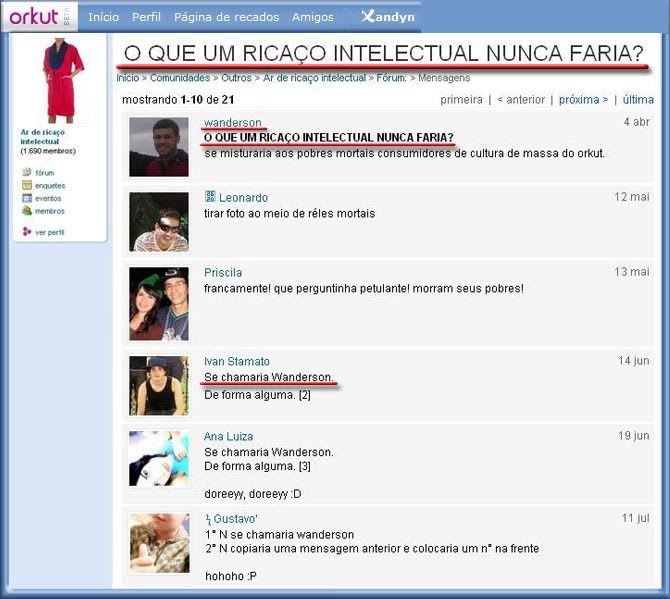This screenshot has width=670, height=599.
Task: Click the fórum icon in sidebar
Action: (x=27, y=173)
